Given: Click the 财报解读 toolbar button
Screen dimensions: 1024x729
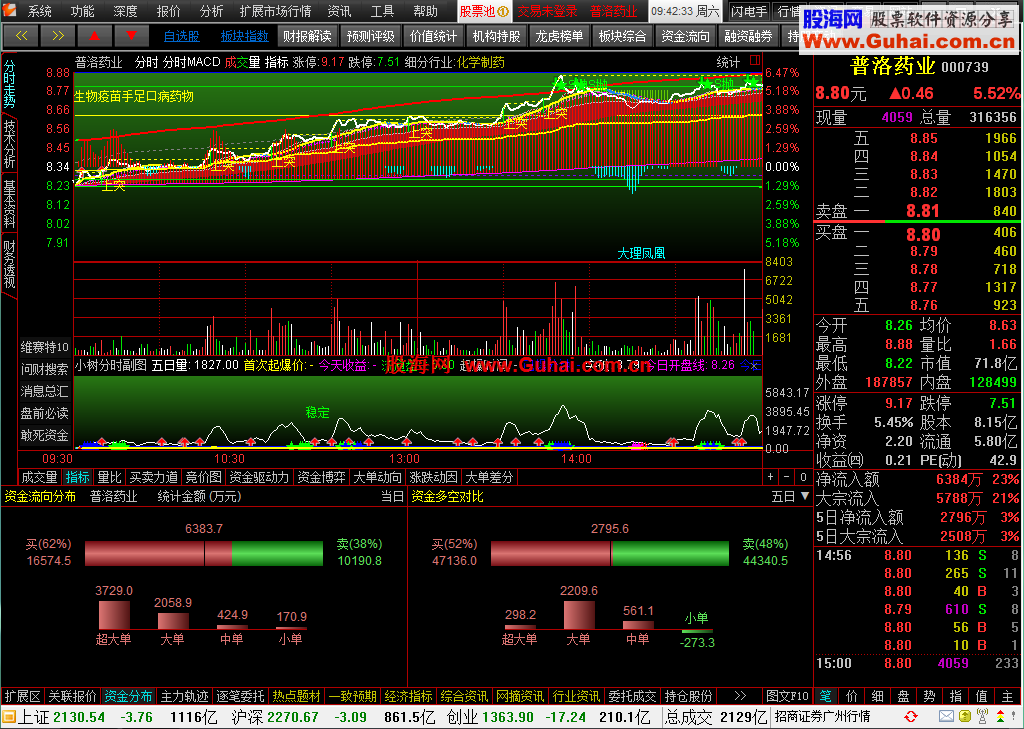Looking at the screenshot, I should (x=307, y=37).
